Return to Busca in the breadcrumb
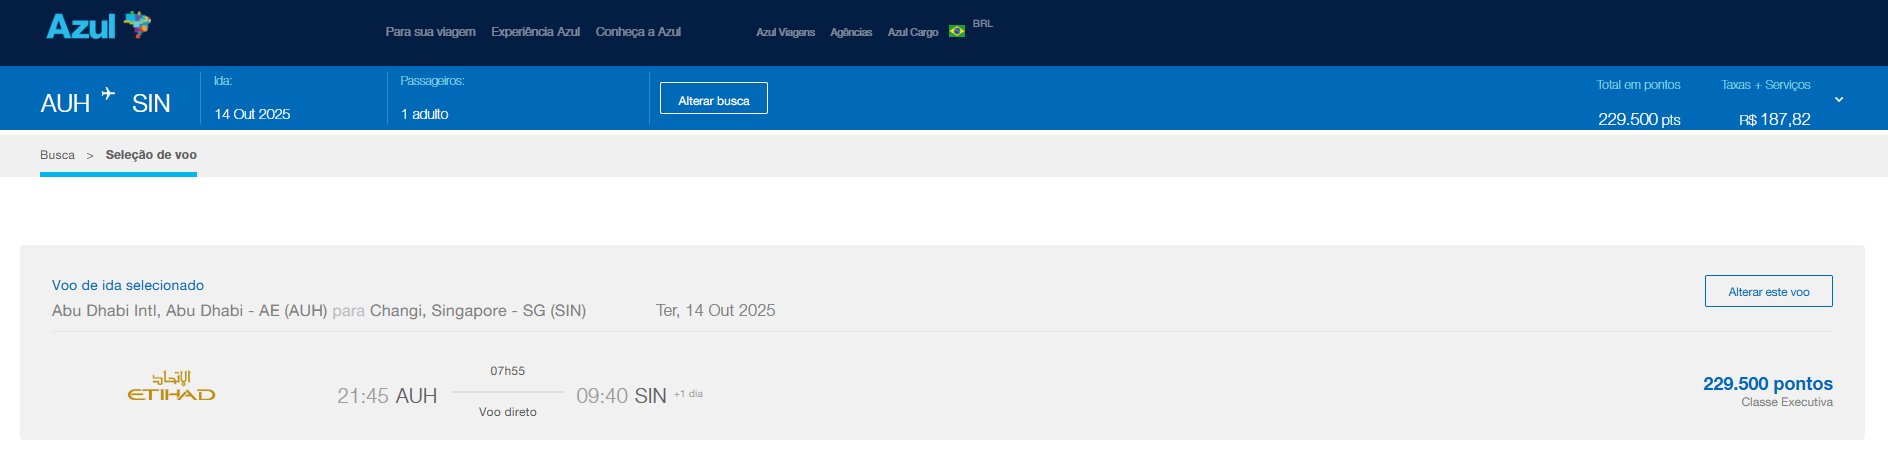The image size is (1888, 453). tap(57, 155)
